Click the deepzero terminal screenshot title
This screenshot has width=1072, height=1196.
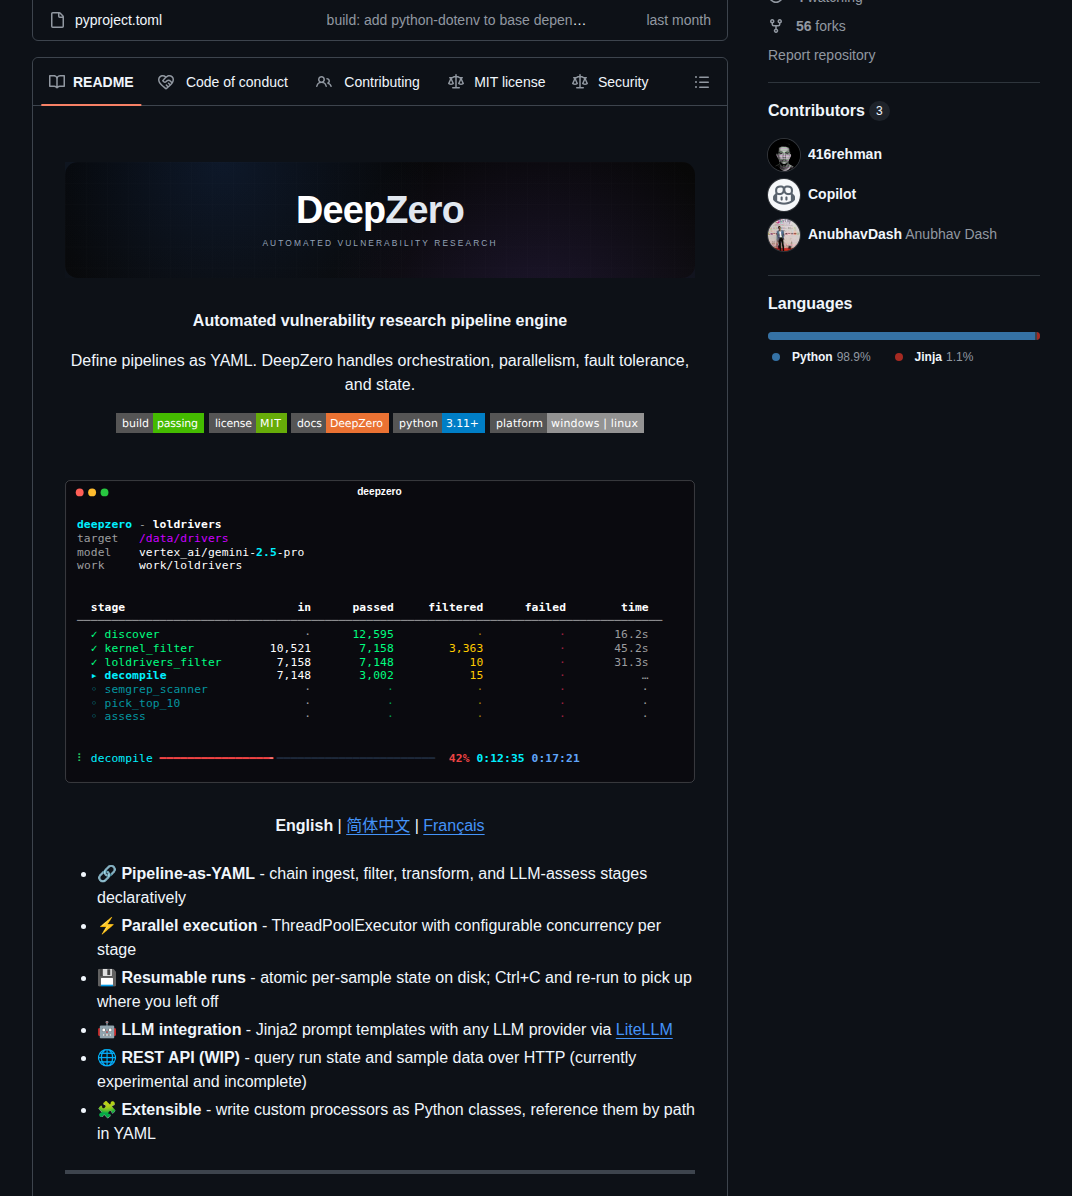[x=379, y=491]
